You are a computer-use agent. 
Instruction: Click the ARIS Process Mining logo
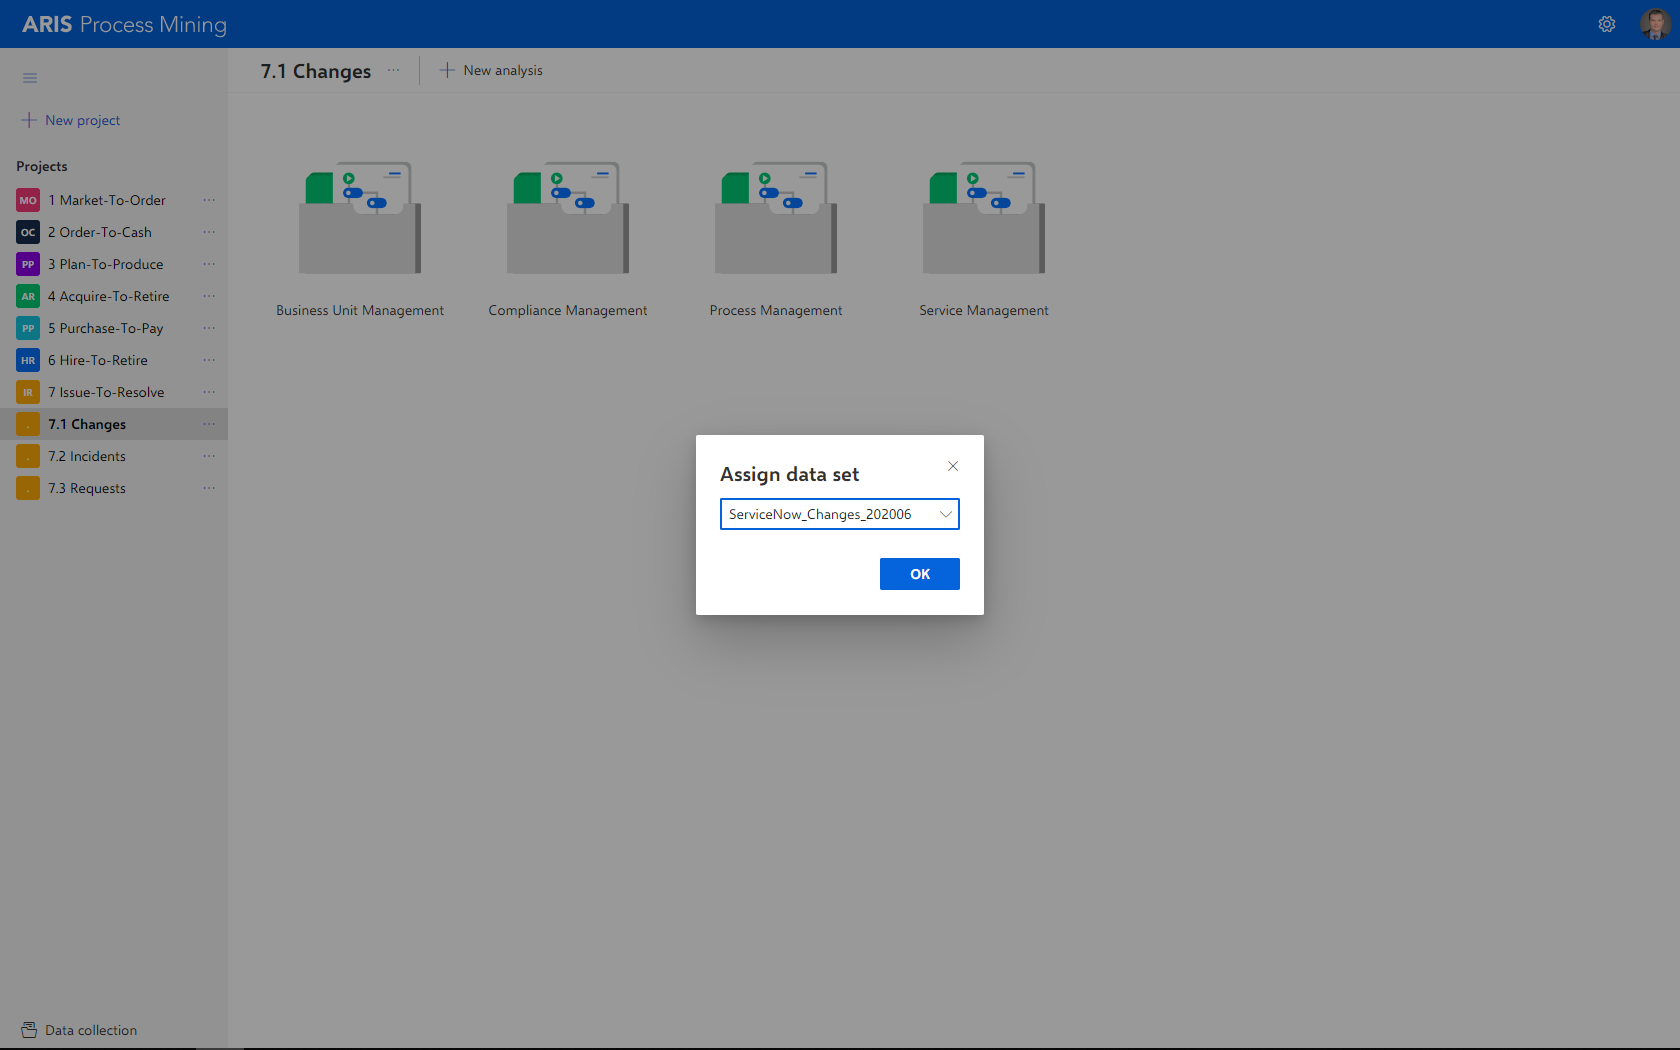point(124,24)
